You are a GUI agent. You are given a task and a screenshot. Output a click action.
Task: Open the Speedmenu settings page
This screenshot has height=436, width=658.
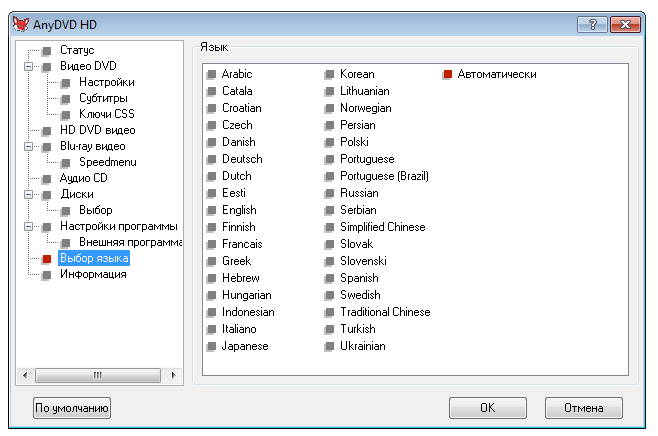click(x=107, y=162)
